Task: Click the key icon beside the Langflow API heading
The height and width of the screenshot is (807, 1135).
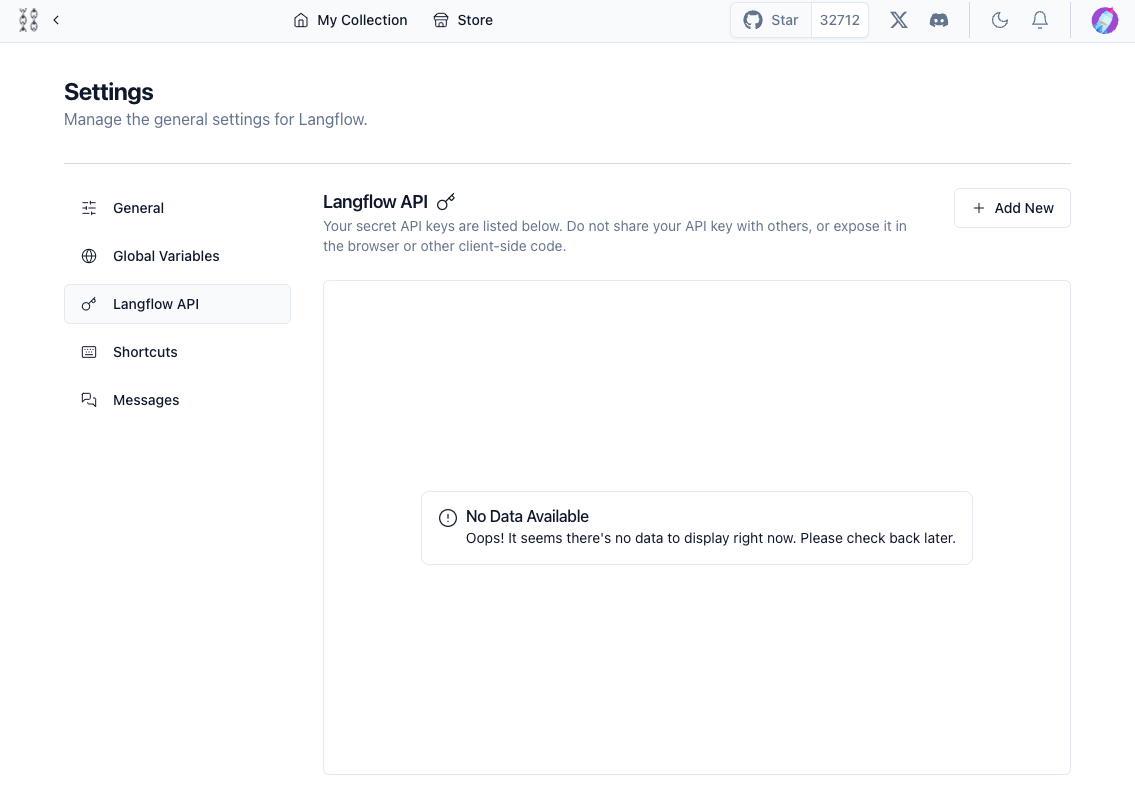Action: coord(446,201)
